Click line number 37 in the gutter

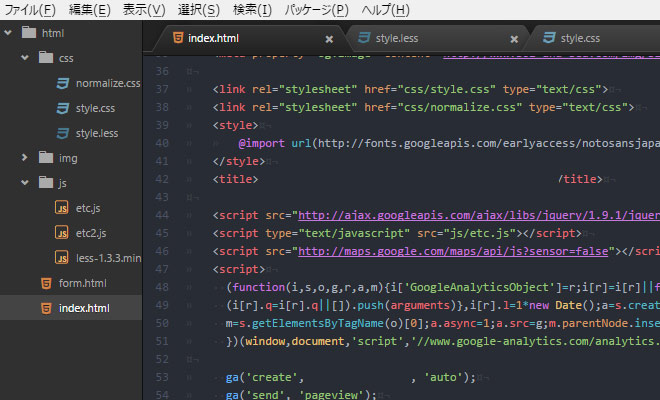[162, 89]
